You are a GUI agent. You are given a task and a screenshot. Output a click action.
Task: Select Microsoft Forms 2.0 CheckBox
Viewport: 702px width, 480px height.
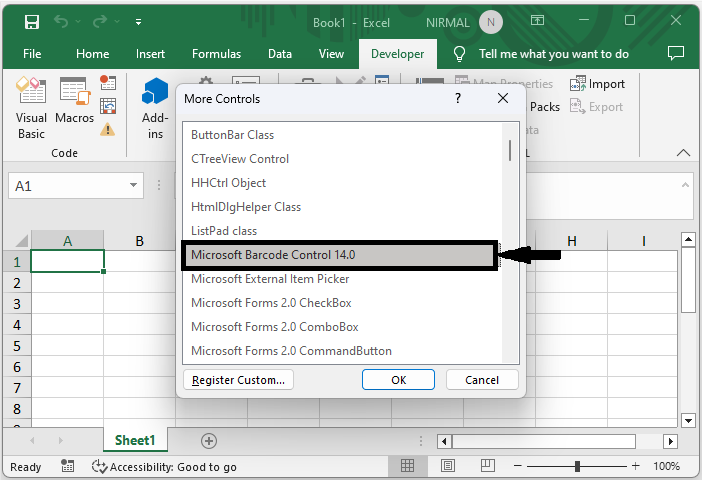pos(342,303)
